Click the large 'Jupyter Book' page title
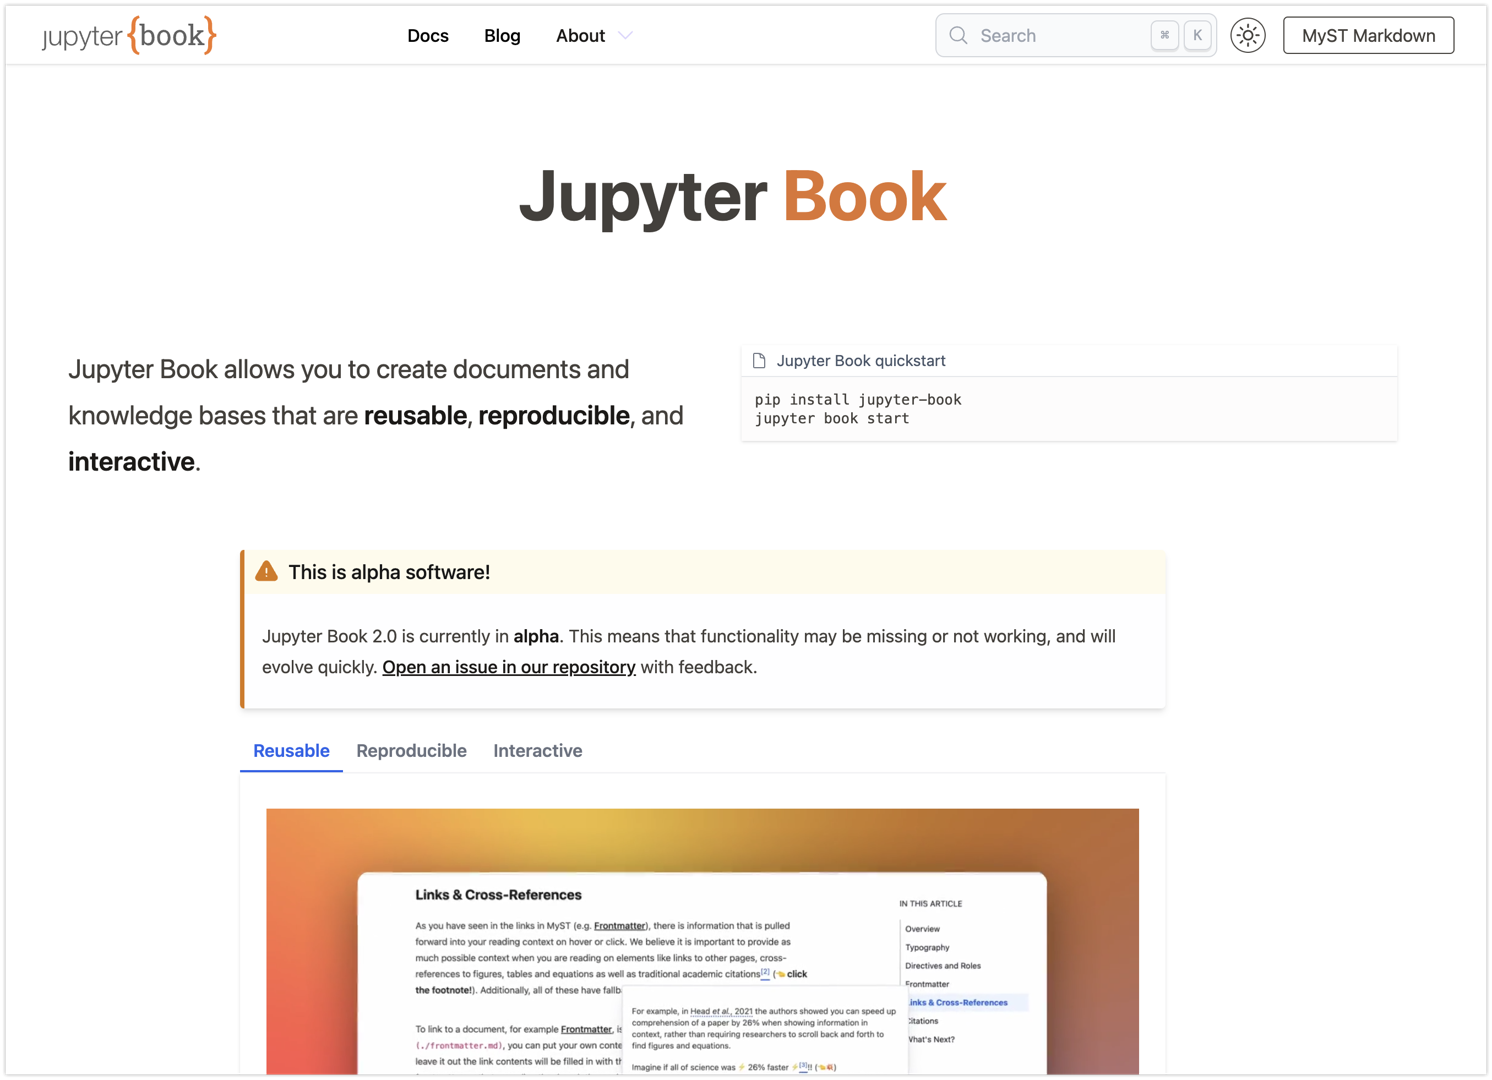The width and height of the screenshot is (1492, 1080). pos(733,196)
